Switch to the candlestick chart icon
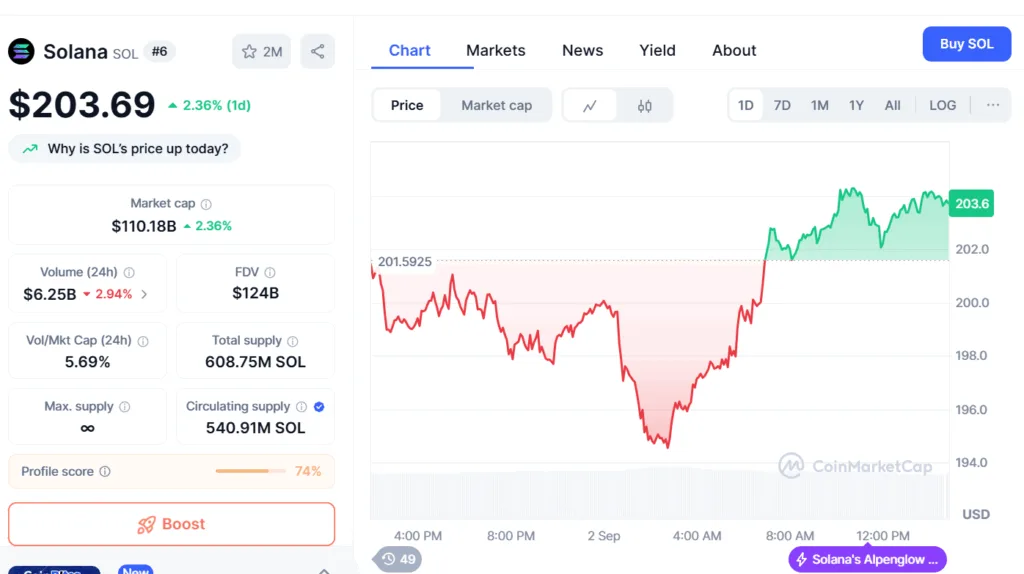The width and height of the screenshot is (1024, 574). (x=645, y=105)
